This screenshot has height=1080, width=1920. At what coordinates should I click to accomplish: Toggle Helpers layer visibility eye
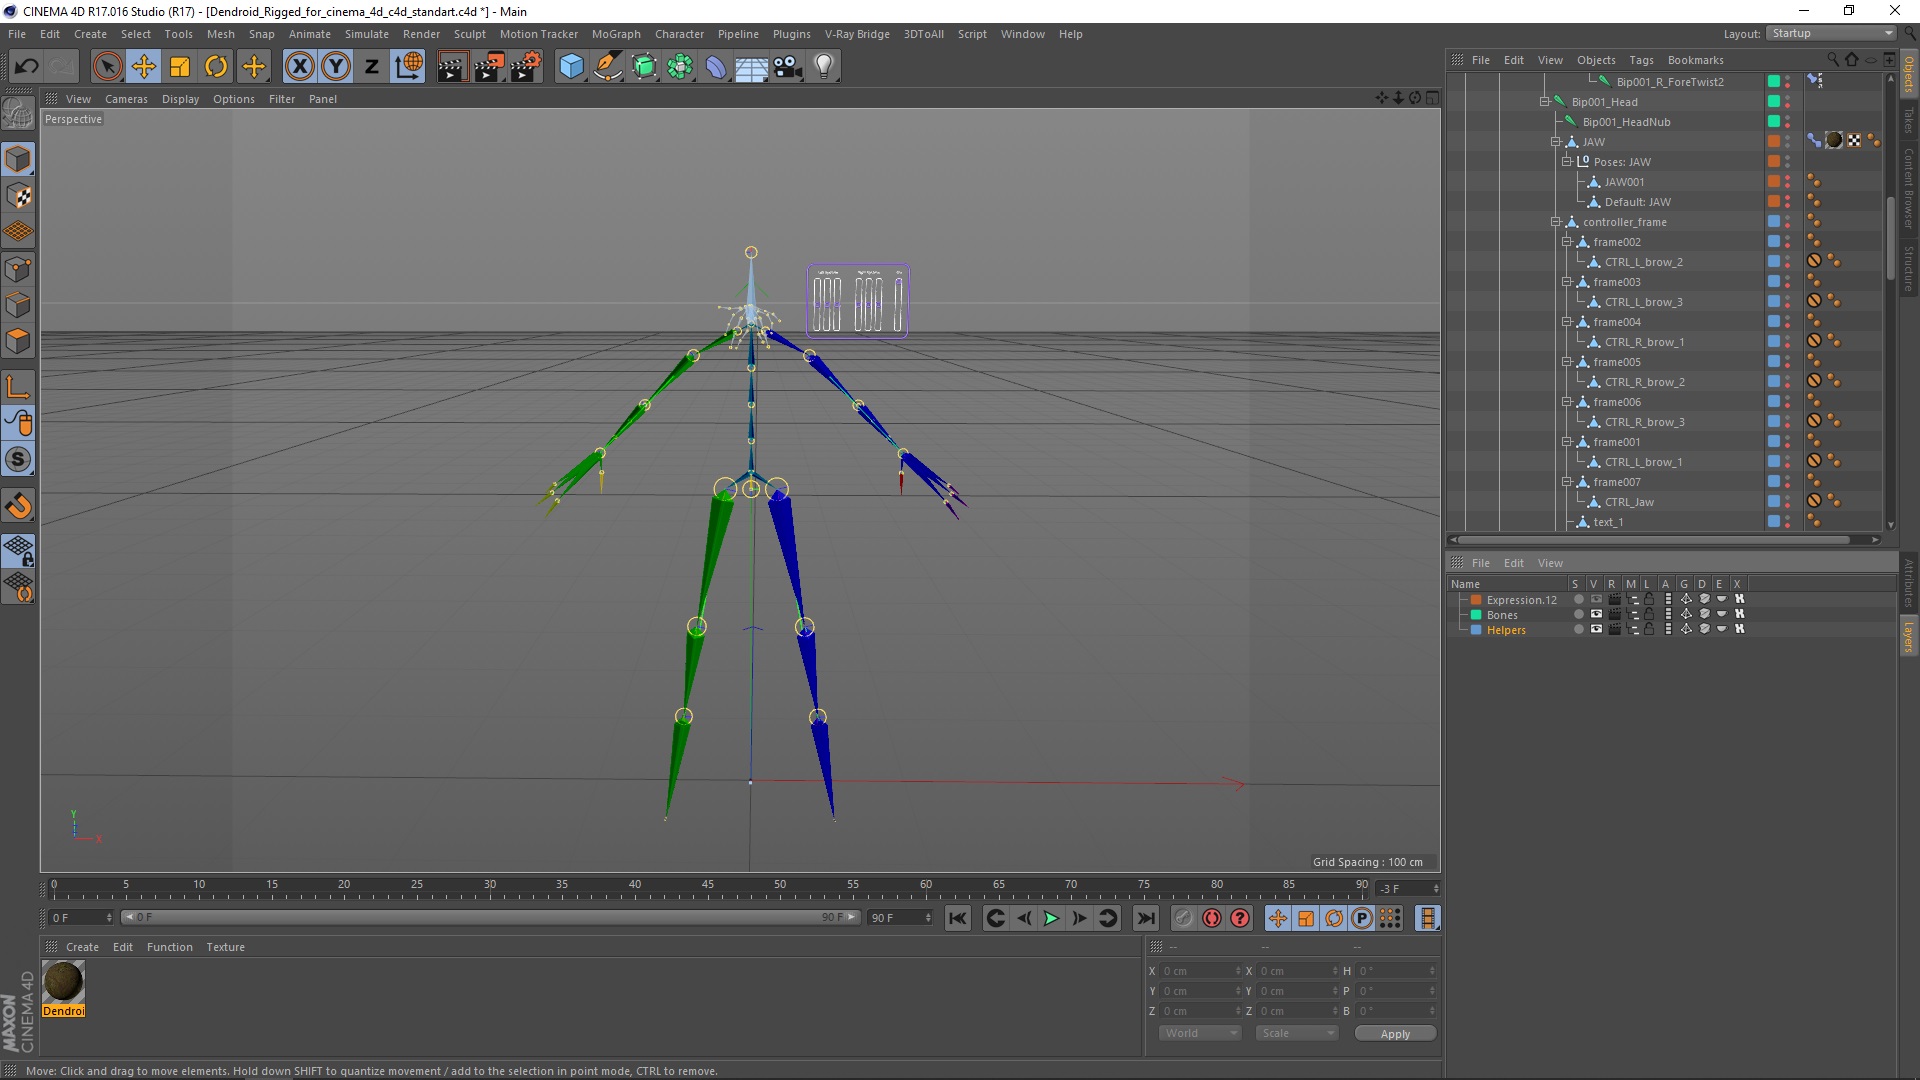[x=1596, y=630]
